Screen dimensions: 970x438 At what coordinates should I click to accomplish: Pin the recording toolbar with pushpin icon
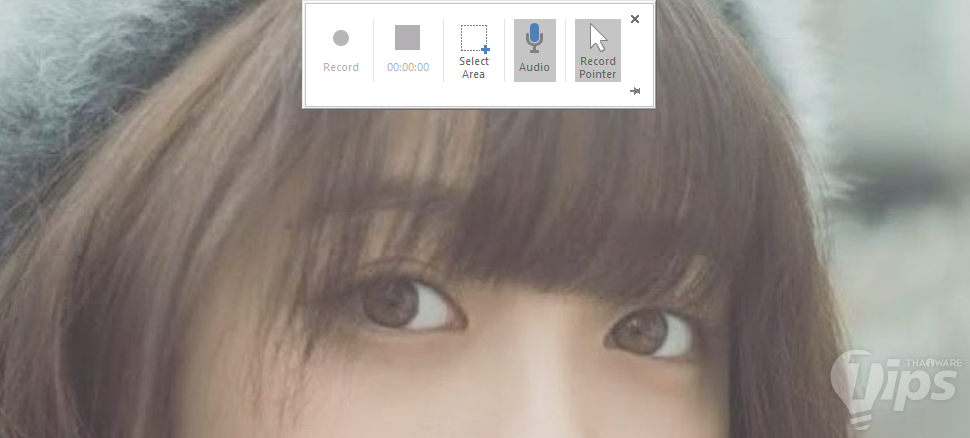(635, 91)
